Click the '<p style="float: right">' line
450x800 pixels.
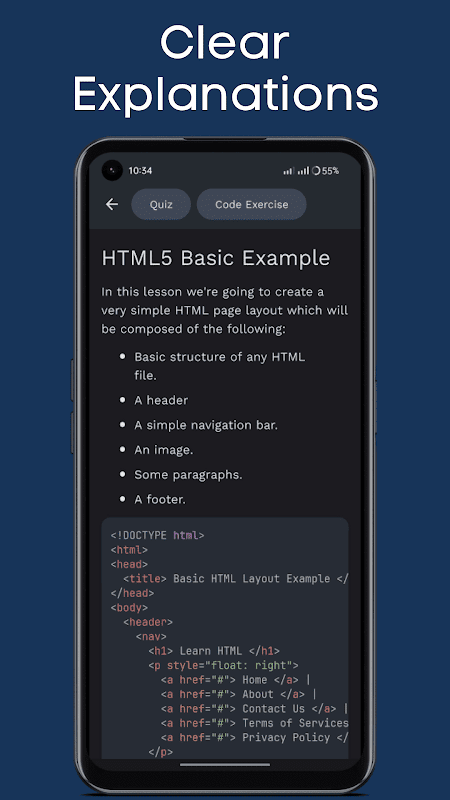223,665
